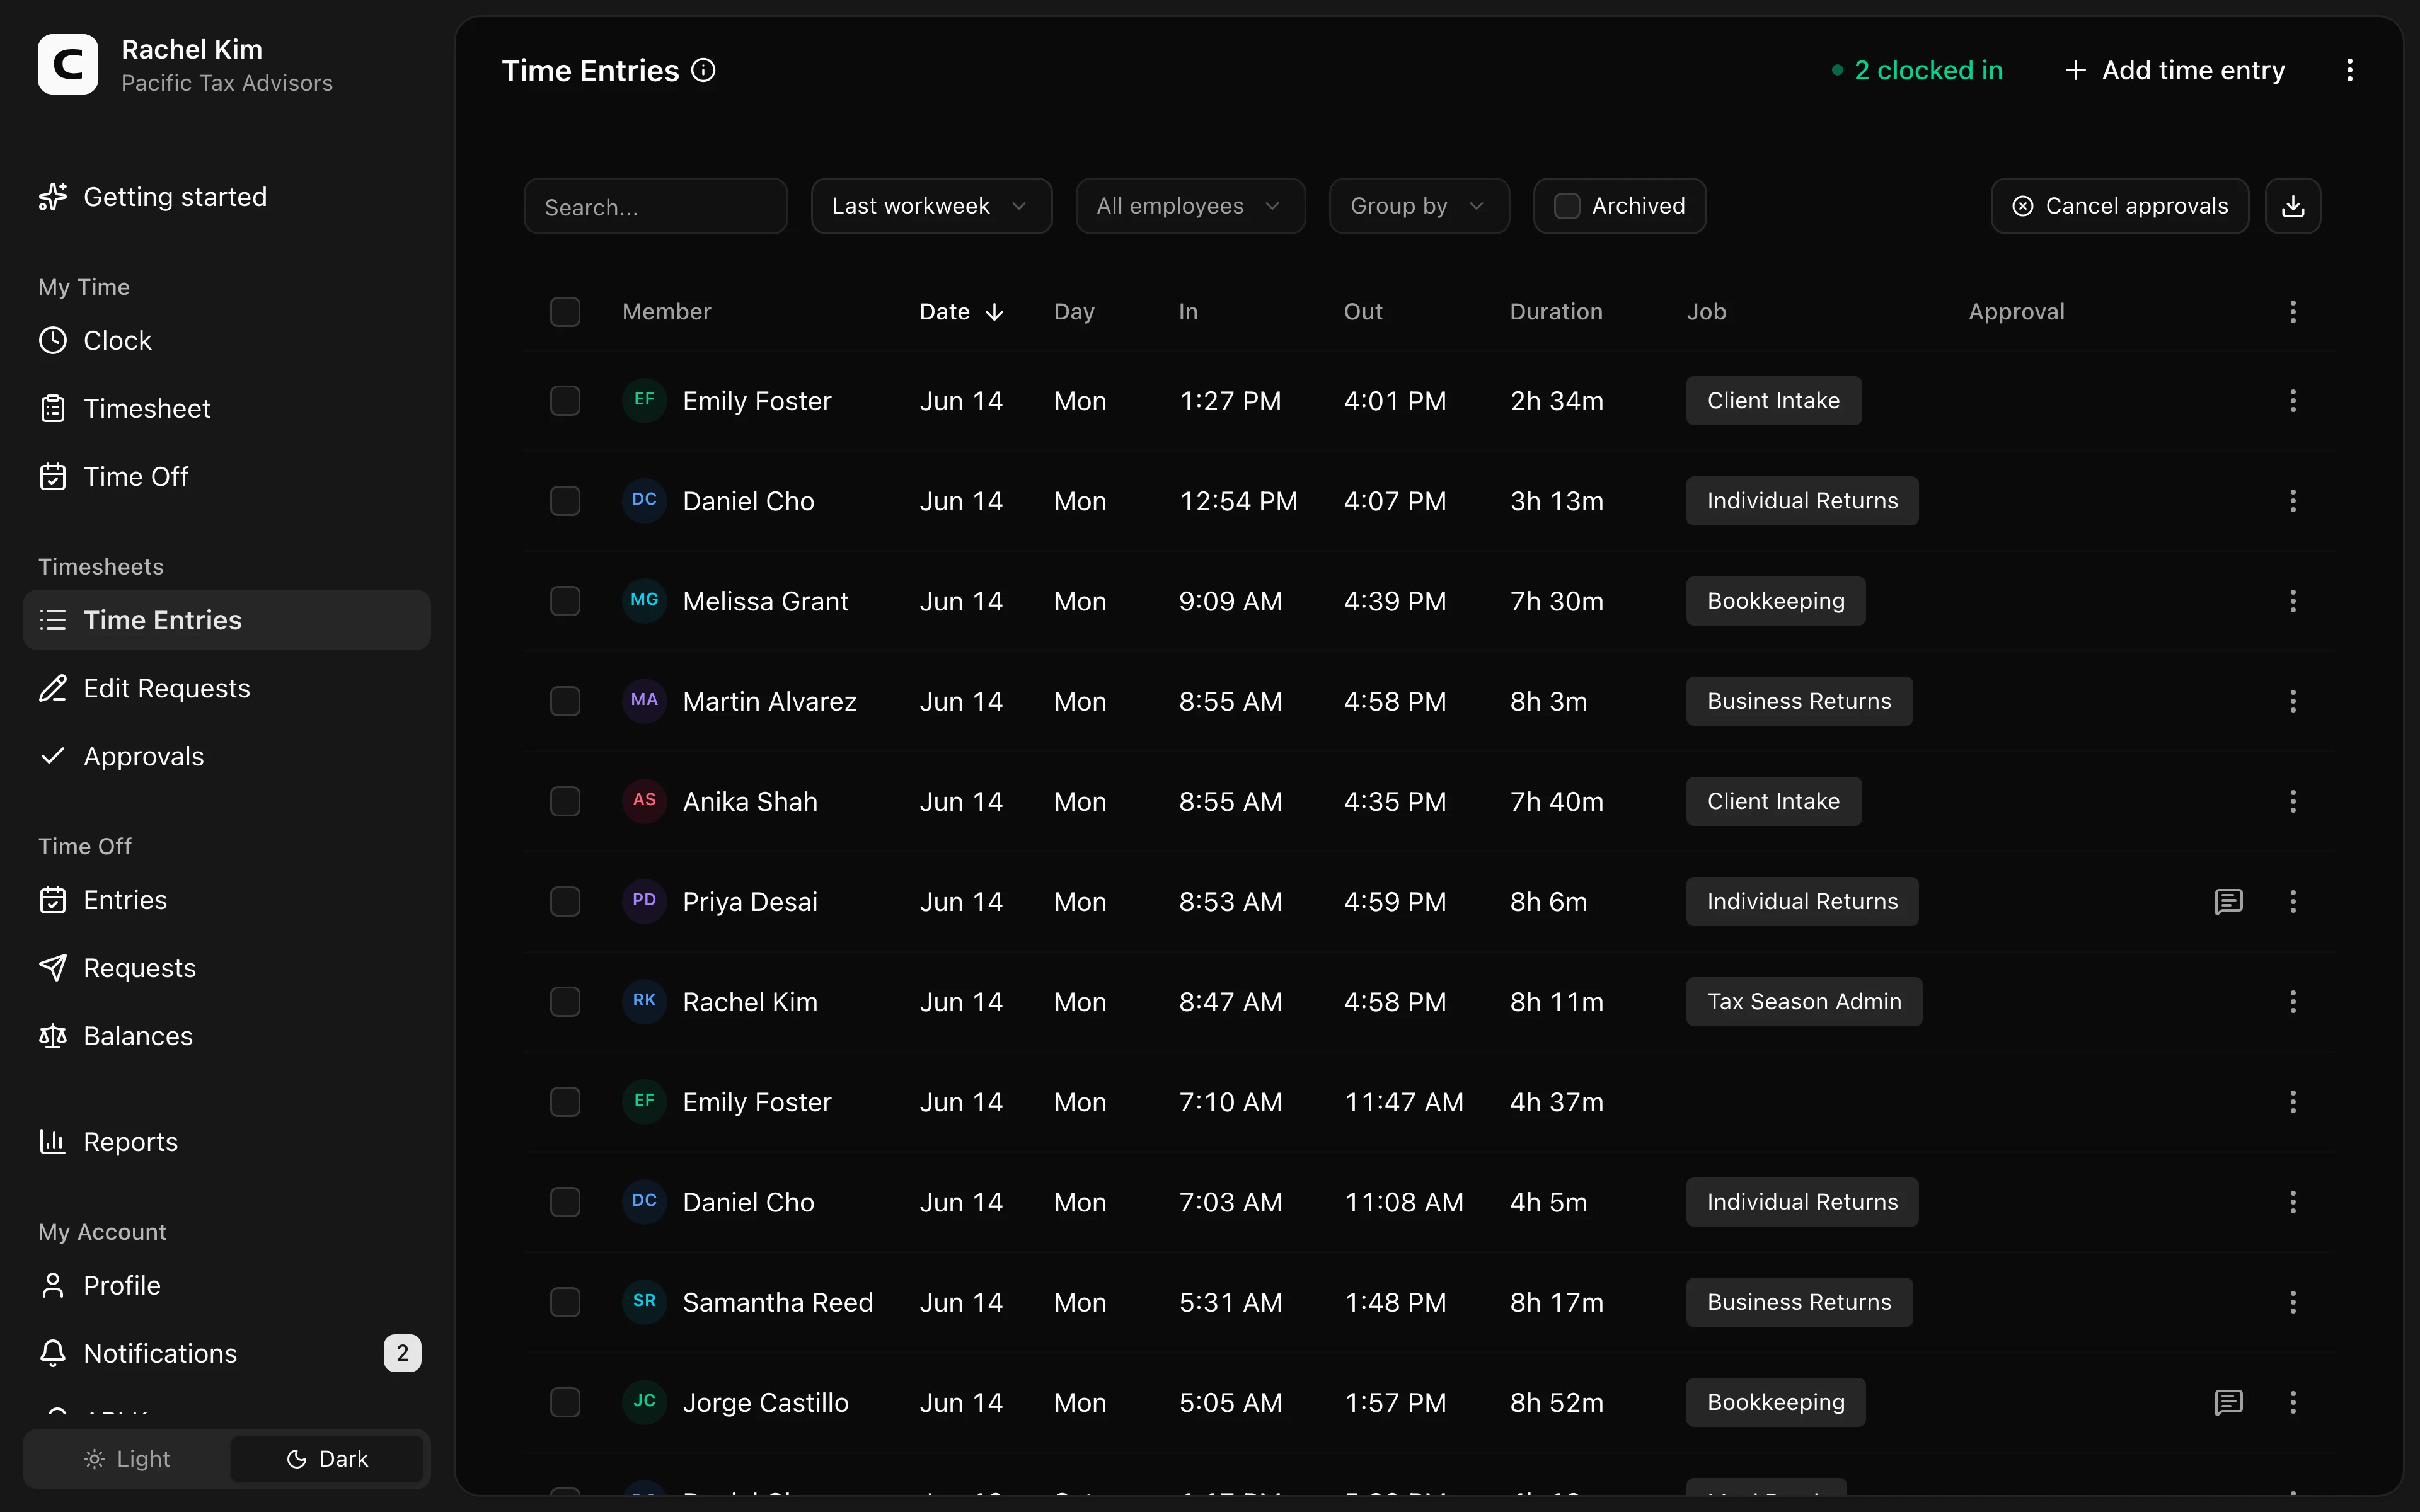
Task: Click the company logo icon in sidebar
Action: [68, 65]
